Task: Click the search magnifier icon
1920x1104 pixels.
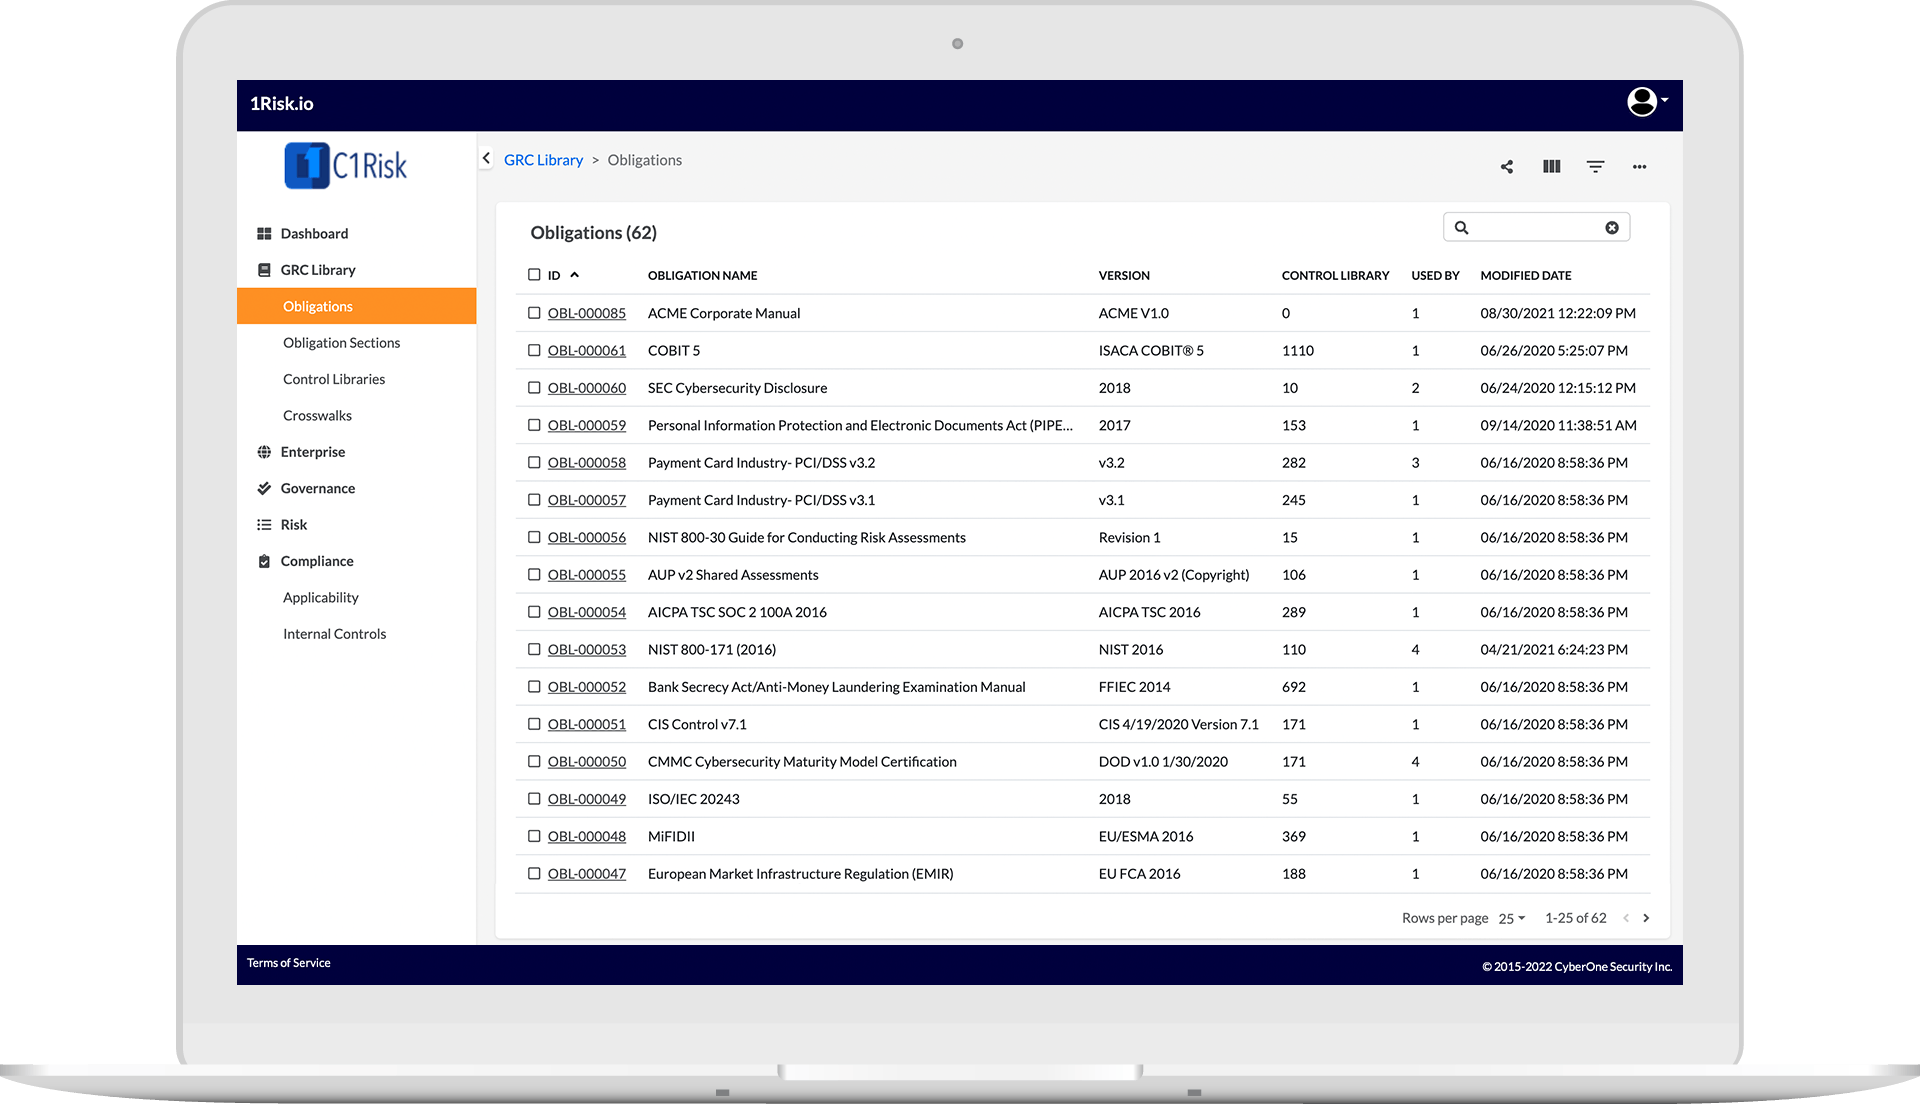Action: coord(1461,228)
